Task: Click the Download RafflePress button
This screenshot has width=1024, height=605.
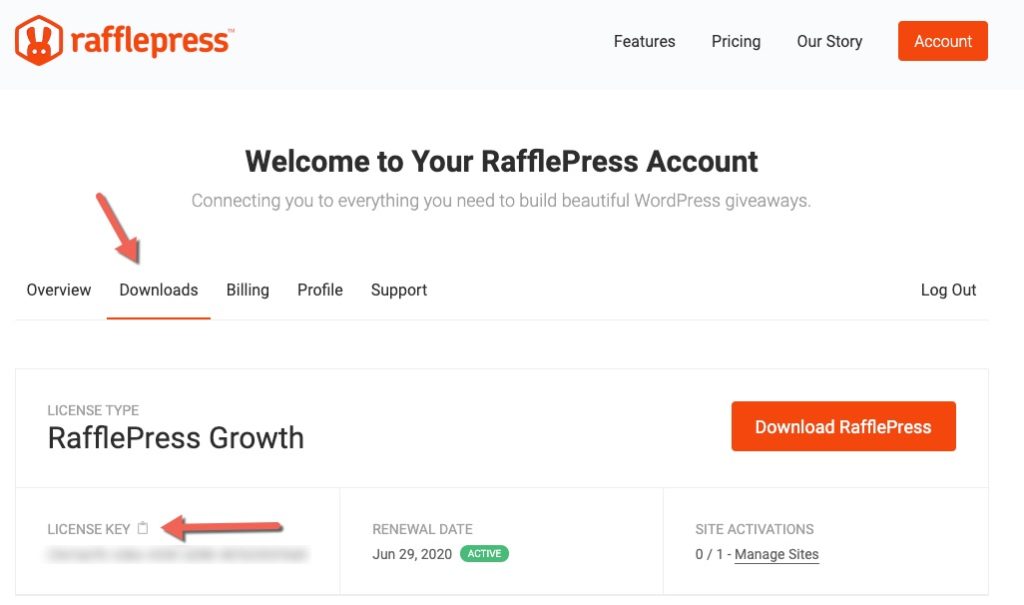Action: [x=843, y=426]
